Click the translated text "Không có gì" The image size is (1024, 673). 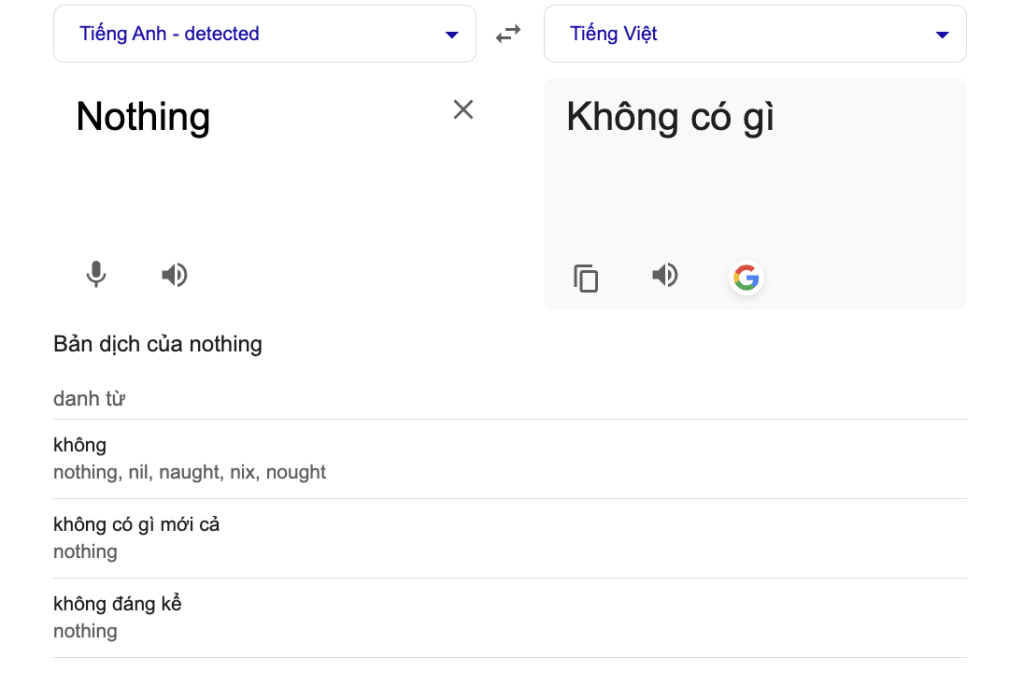pos(670,117)
